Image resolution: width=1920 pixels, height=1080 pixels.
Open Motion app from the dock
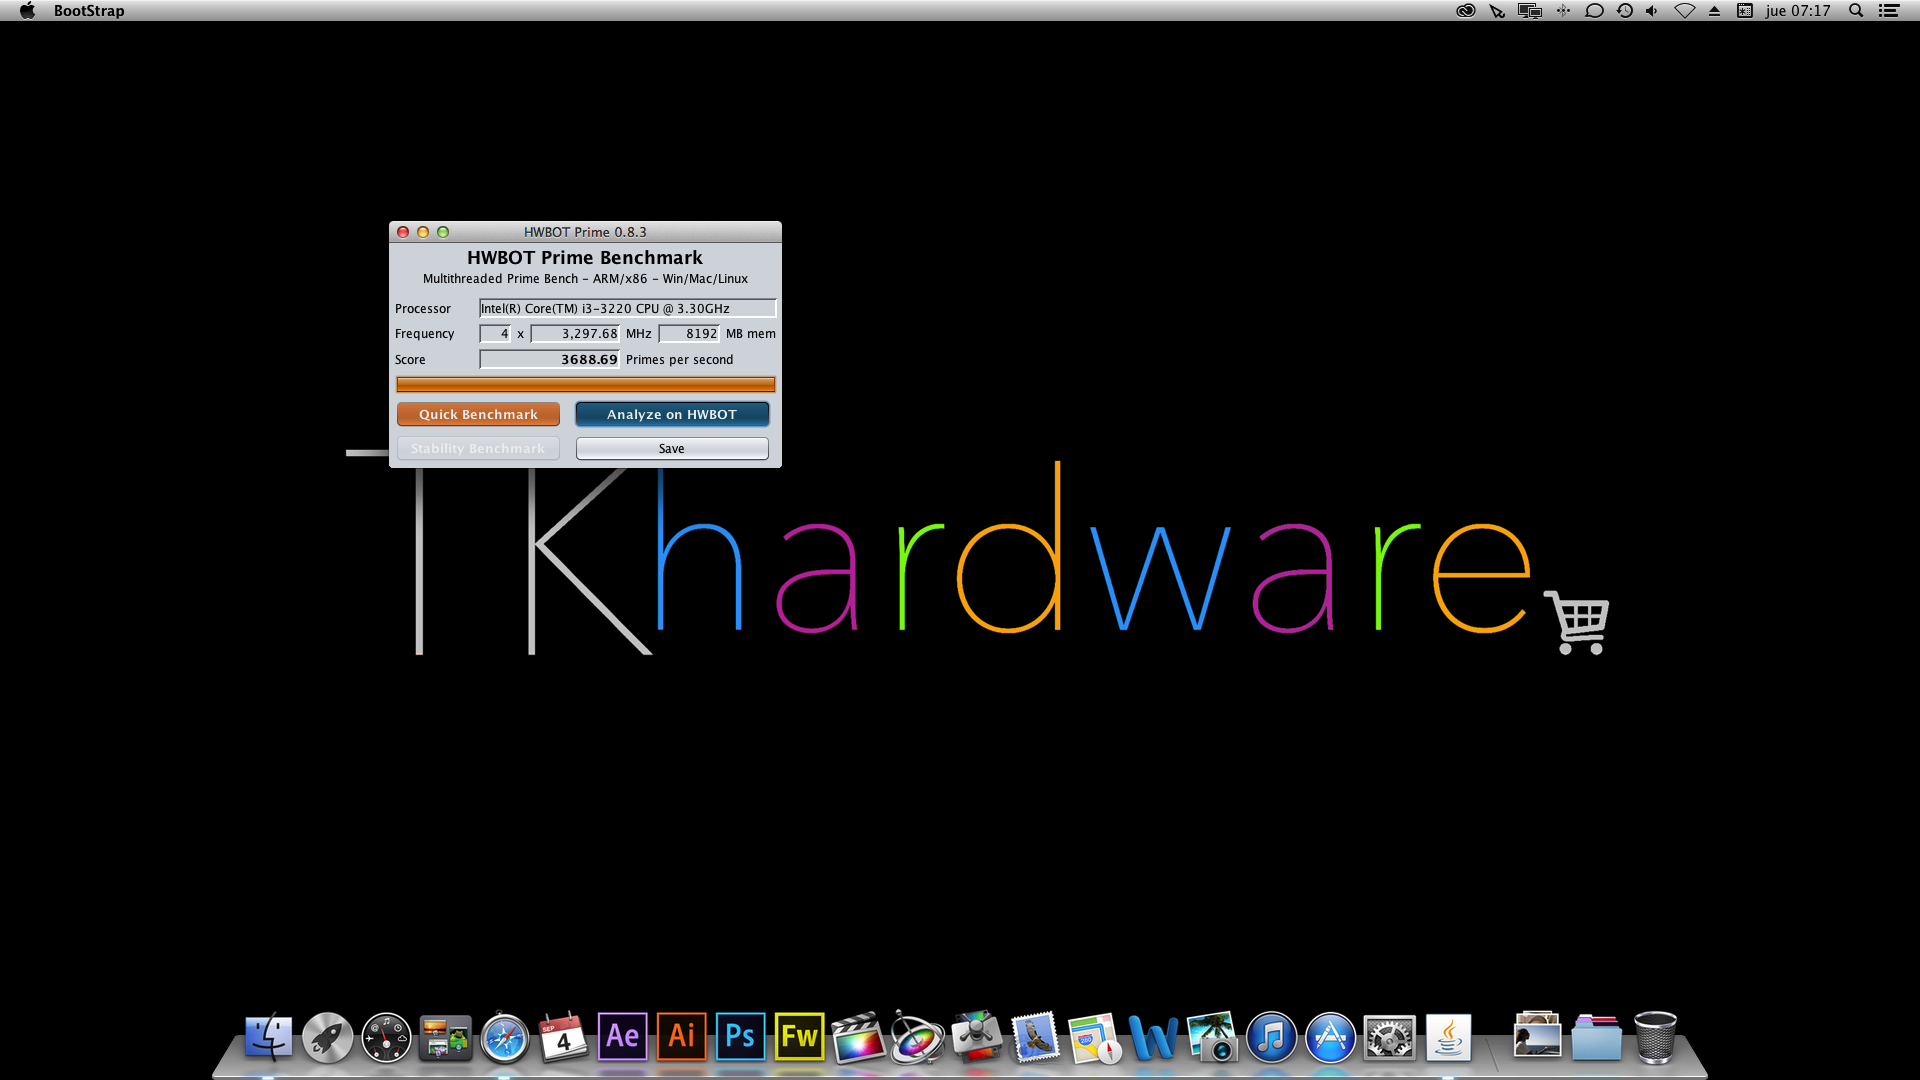coord(917,1037)
